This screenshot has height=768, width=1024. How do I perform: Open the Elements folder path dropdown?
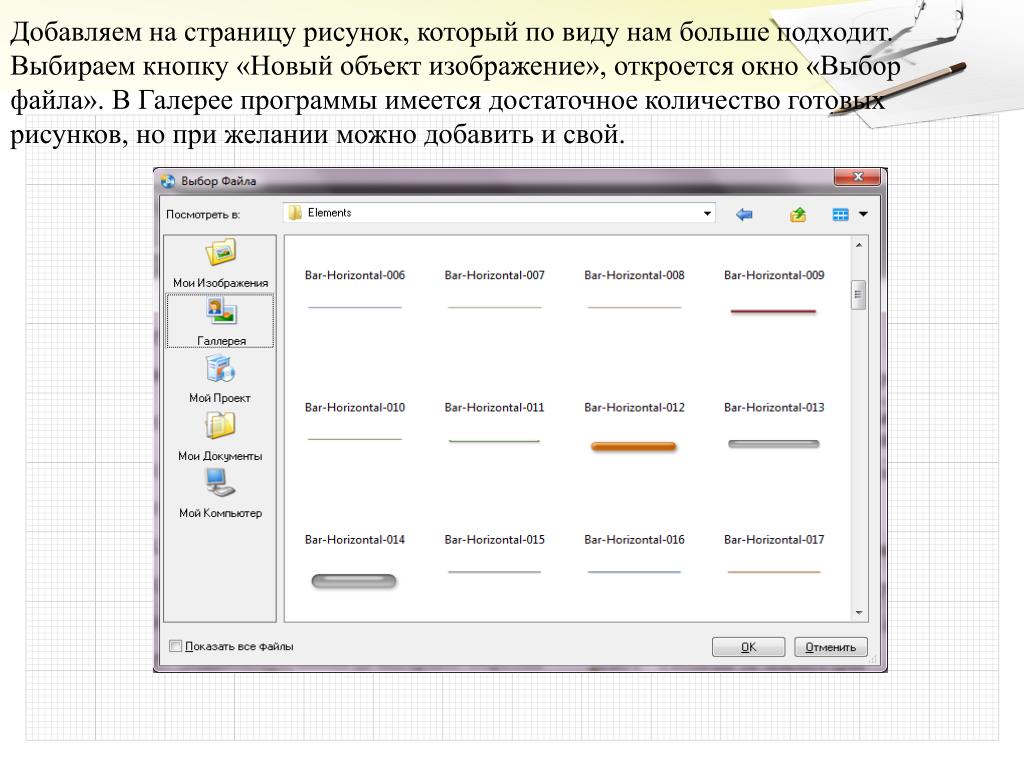point(707,214)
